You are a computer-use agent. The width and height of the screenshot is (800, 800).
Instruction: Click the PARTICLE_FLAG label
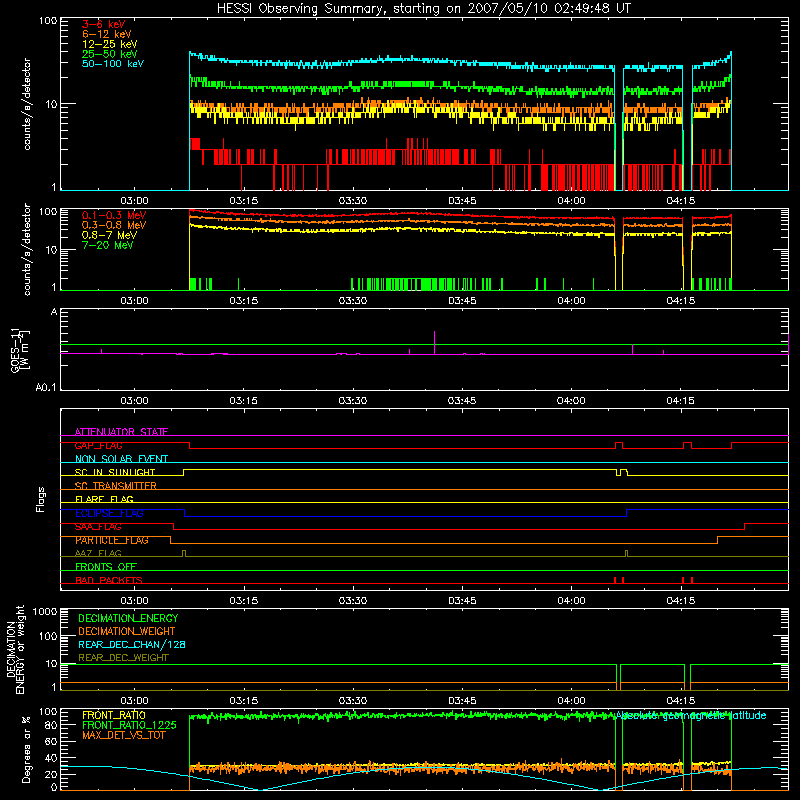[112, 540]
